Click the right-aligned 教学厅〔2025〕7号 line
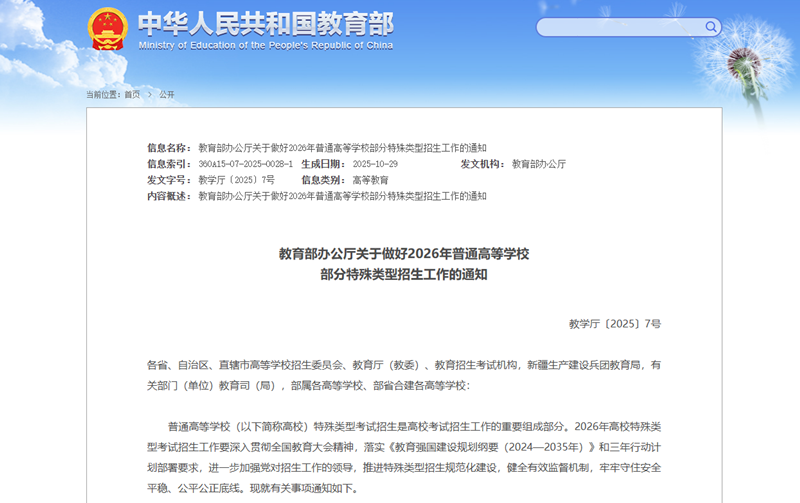The height and width of the screenshot is (503, 800). point(614,324)
